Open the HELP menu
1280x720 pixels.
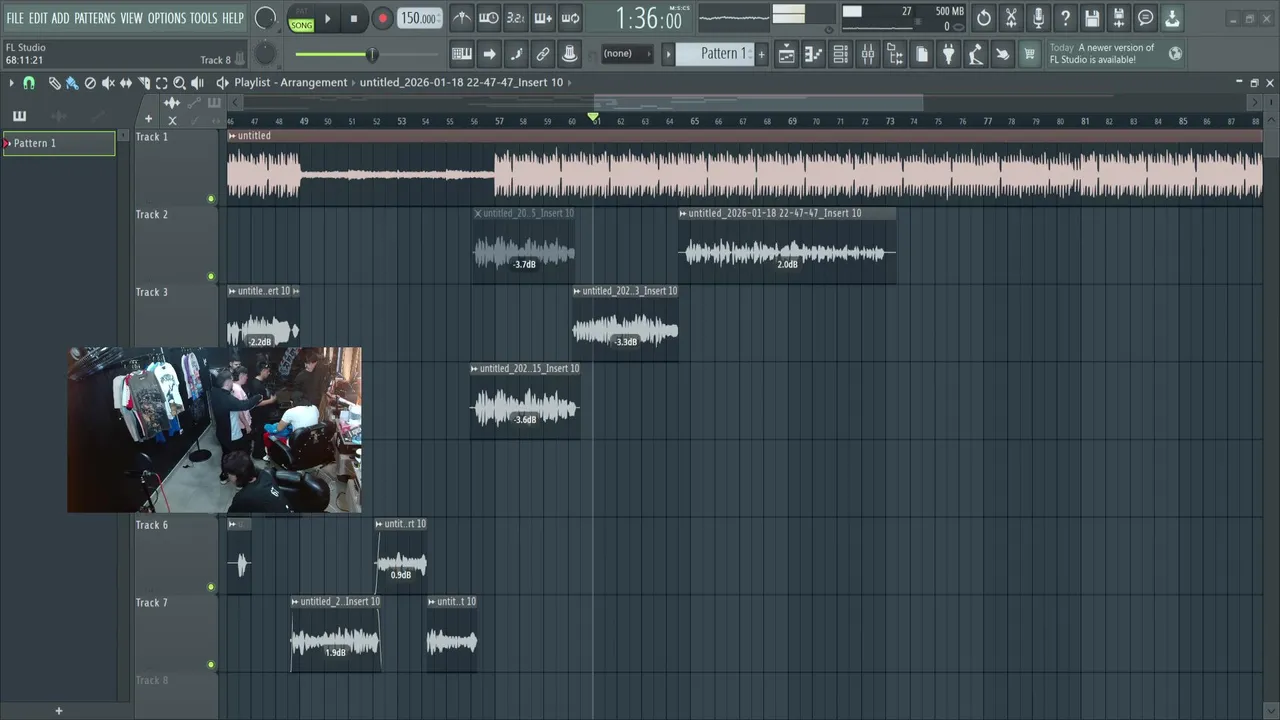point(233,18)
